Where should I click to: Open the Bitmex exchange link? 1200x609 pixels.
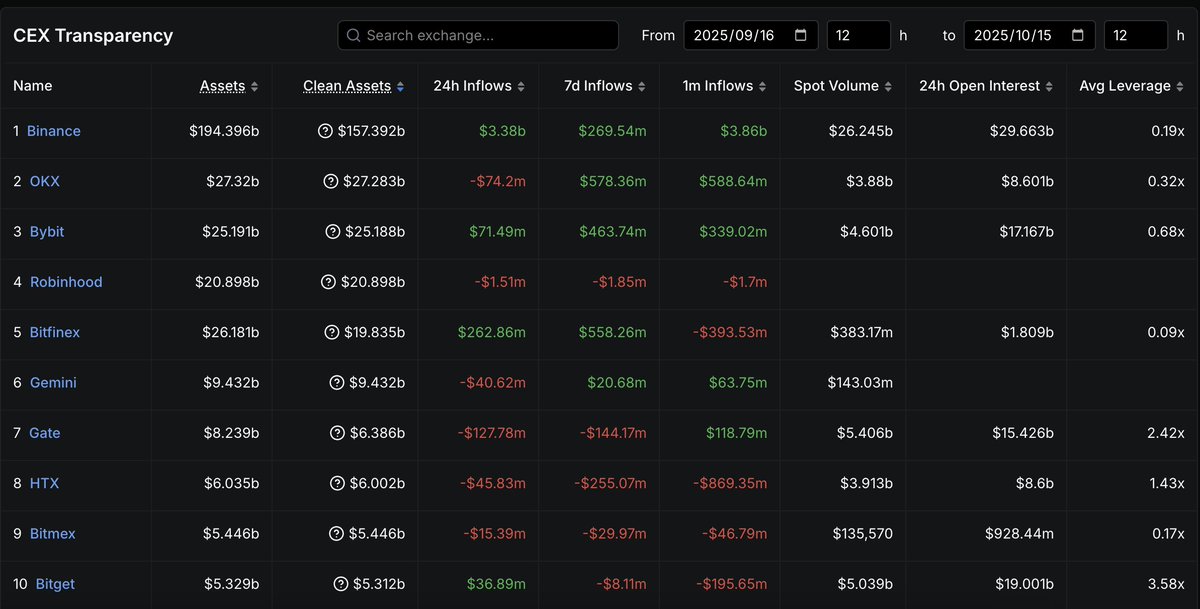52,534
